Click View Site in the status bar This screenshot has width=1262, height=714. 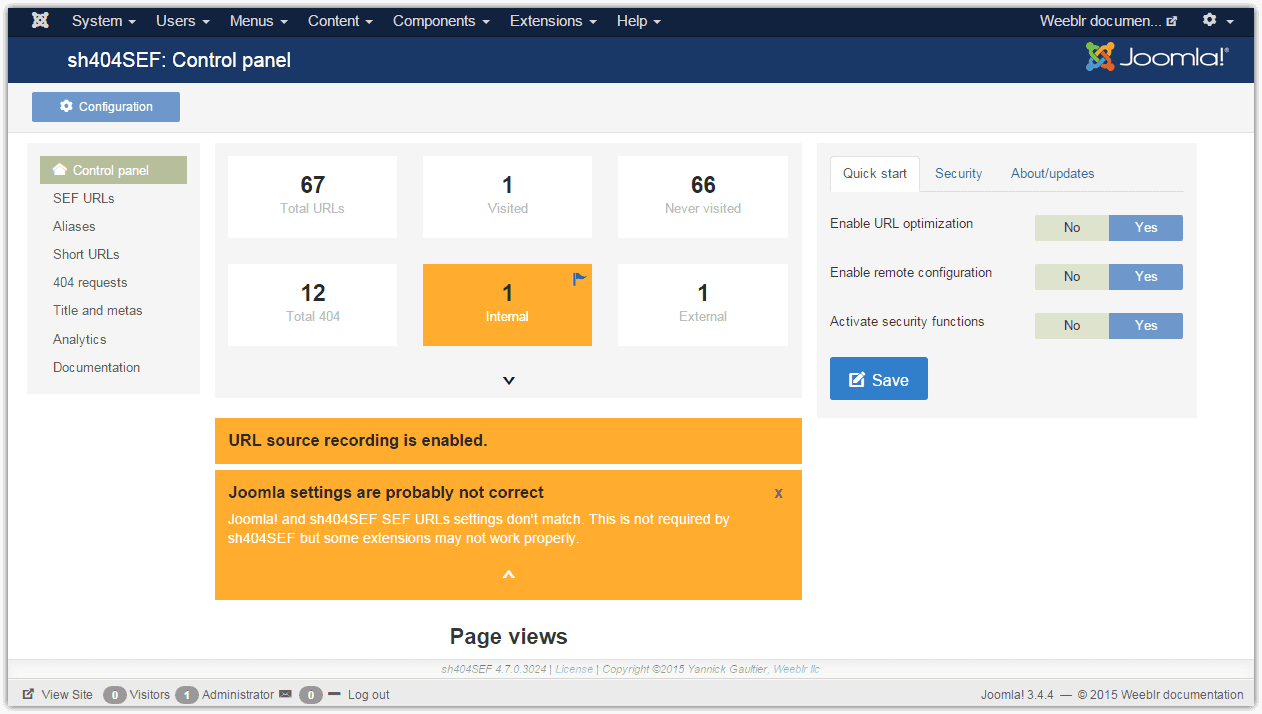[58, 694]
